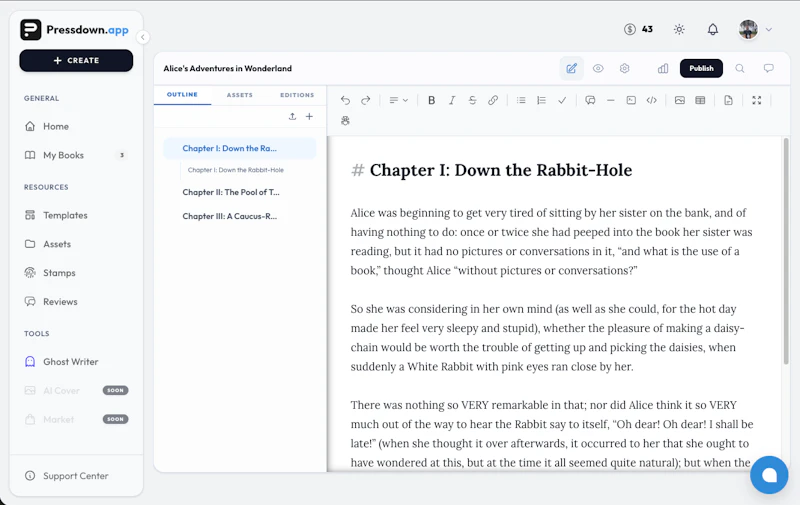Open the user profile avatar menu
Viewport: 800px width, 505px height.
[x=755, y=29]
